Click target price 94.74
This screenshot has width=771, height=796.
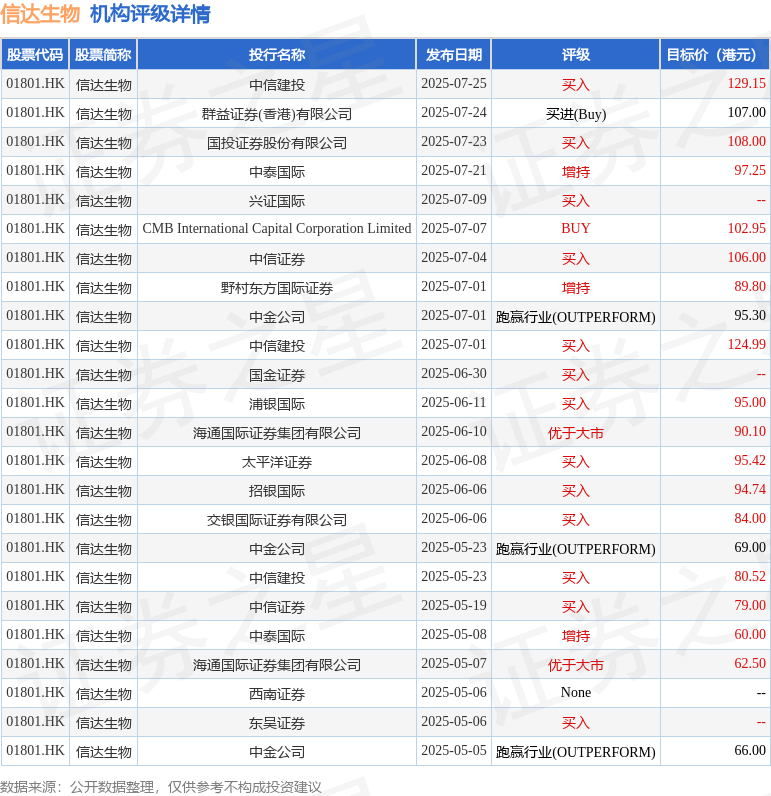pyautogui.click(x=750, y=489)
